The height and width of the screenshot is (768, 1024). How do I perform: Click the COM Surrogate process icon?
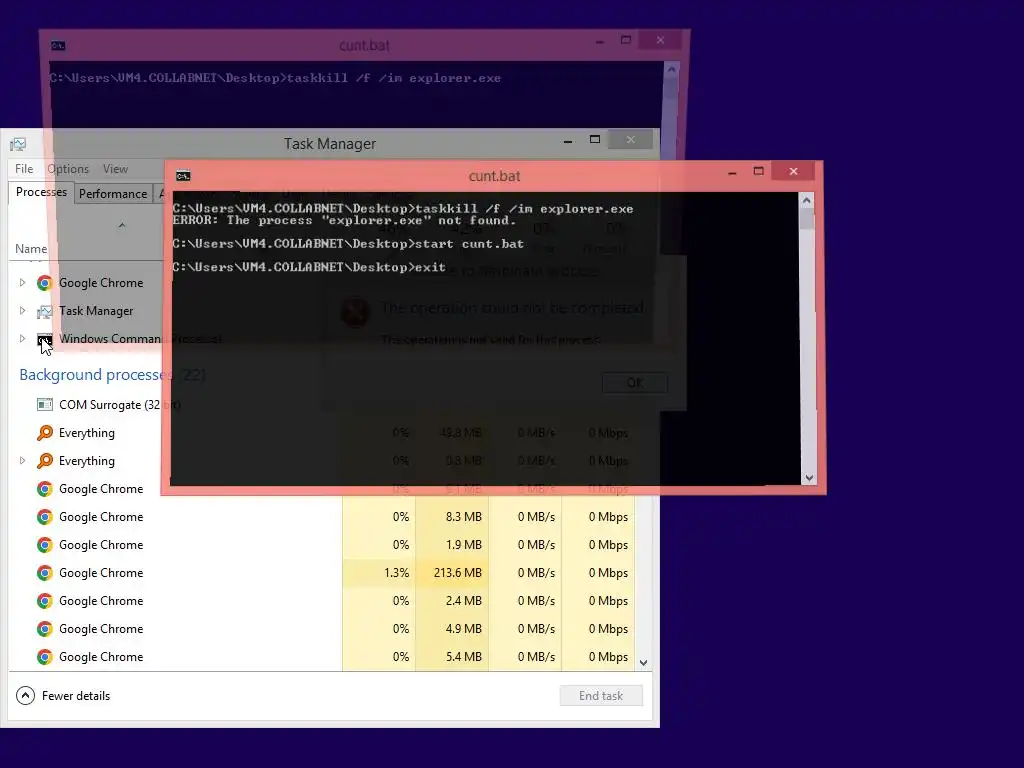click(44, 405)
